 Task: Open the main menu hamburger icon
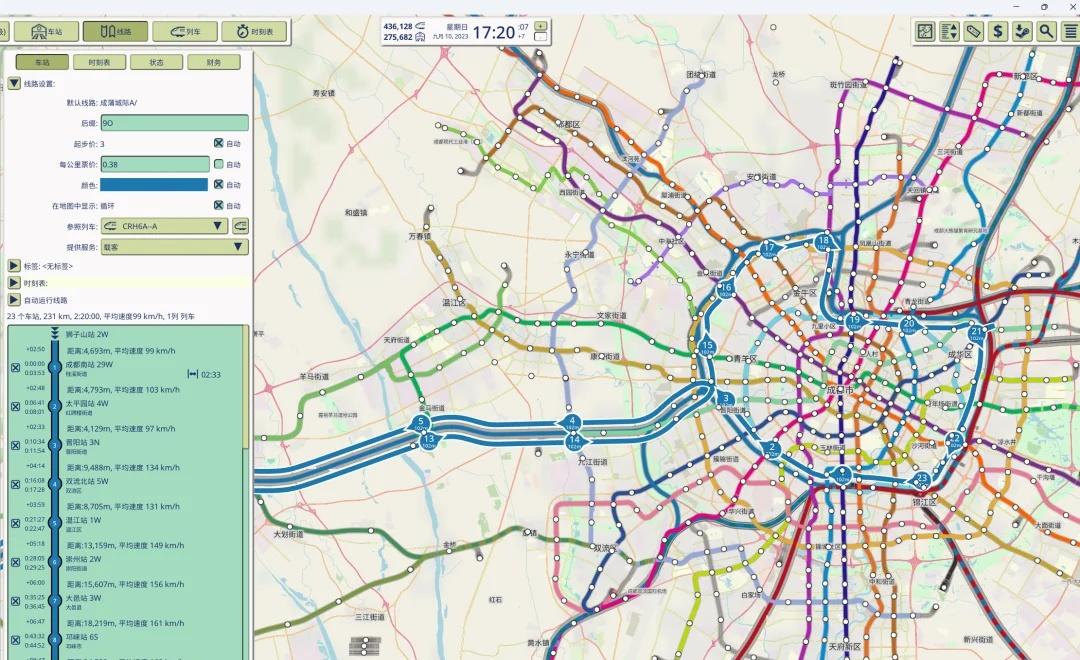coord(1070,31)
